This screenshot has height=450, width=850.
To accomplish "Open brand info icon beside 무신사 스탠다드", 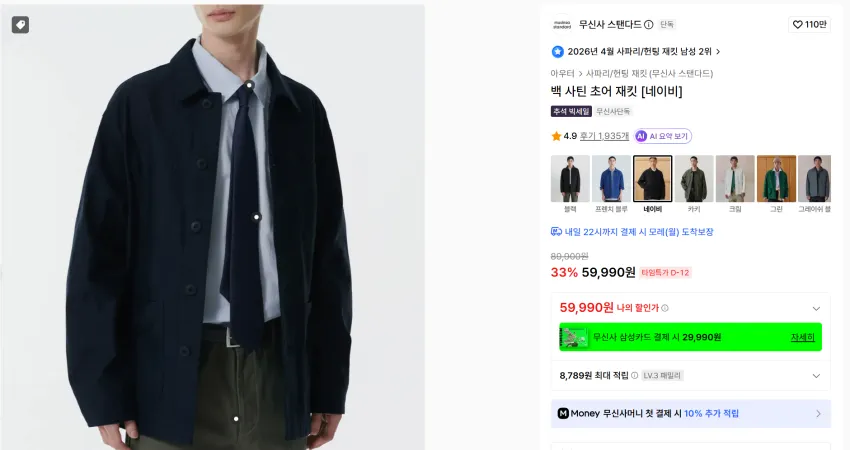I will pos(648,24).
